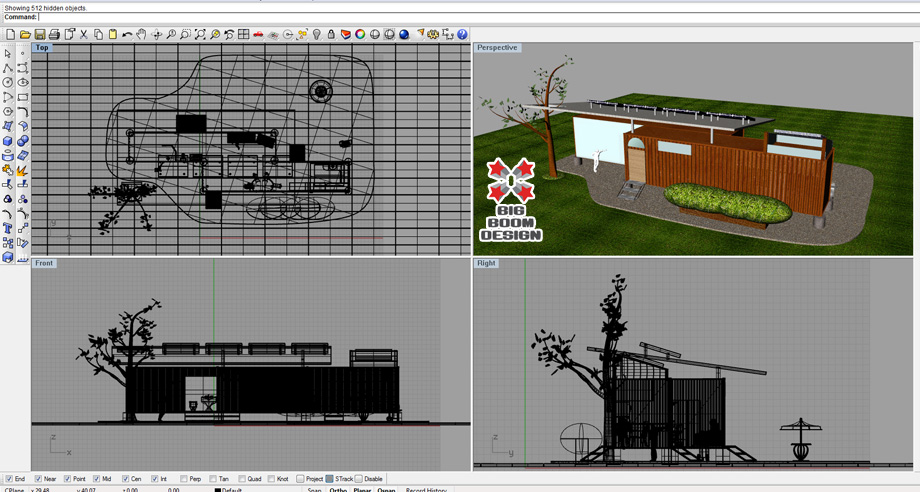Open the Perspective viewport title menu

(x=497, y=47)
